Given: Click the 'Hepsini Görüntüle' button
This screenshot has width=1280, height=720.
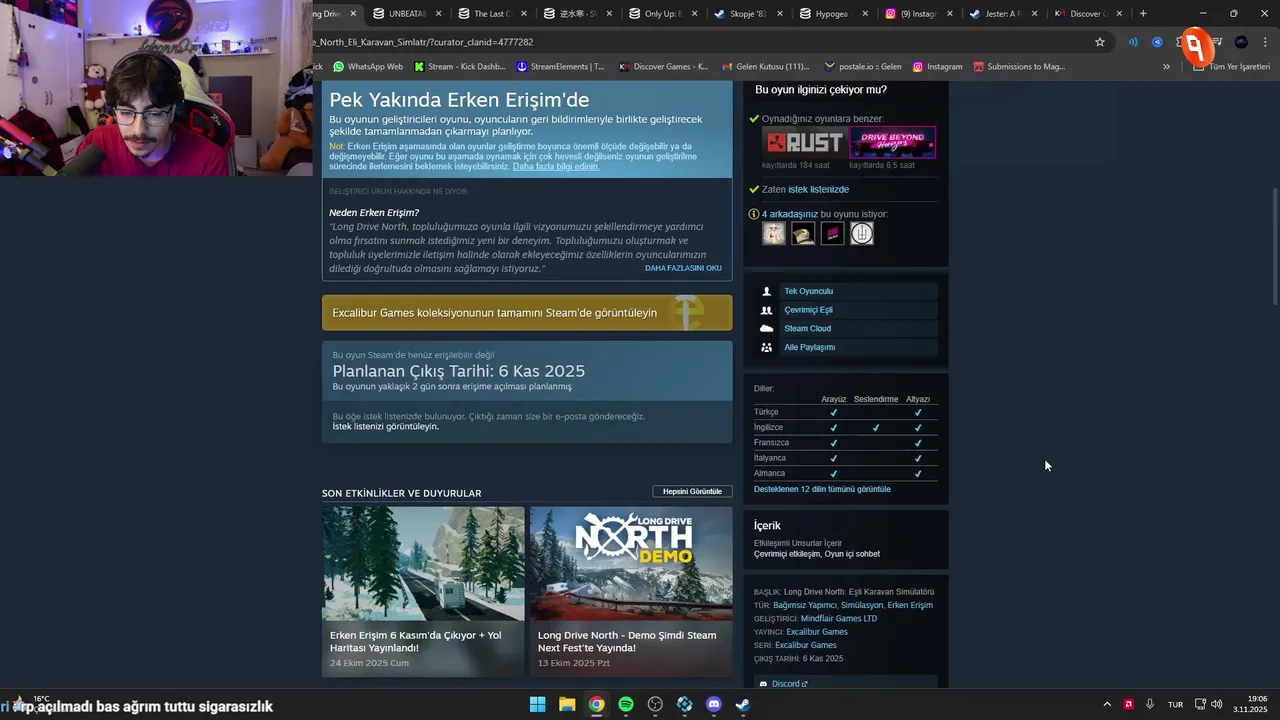Looking at the screenshot, I should (692, 491).
